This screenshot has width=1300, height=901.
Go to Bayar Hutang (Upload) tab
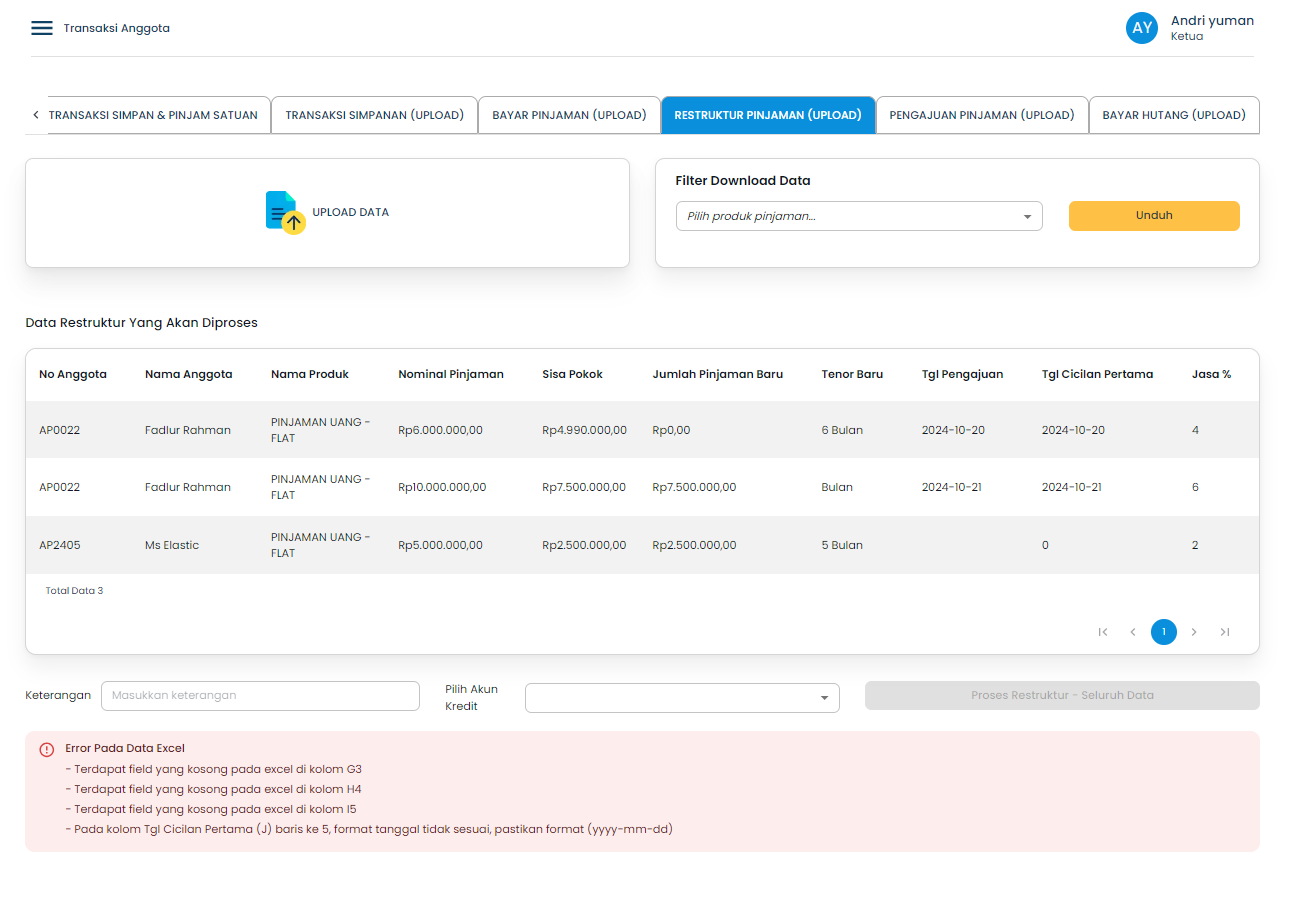(1173, 115)
